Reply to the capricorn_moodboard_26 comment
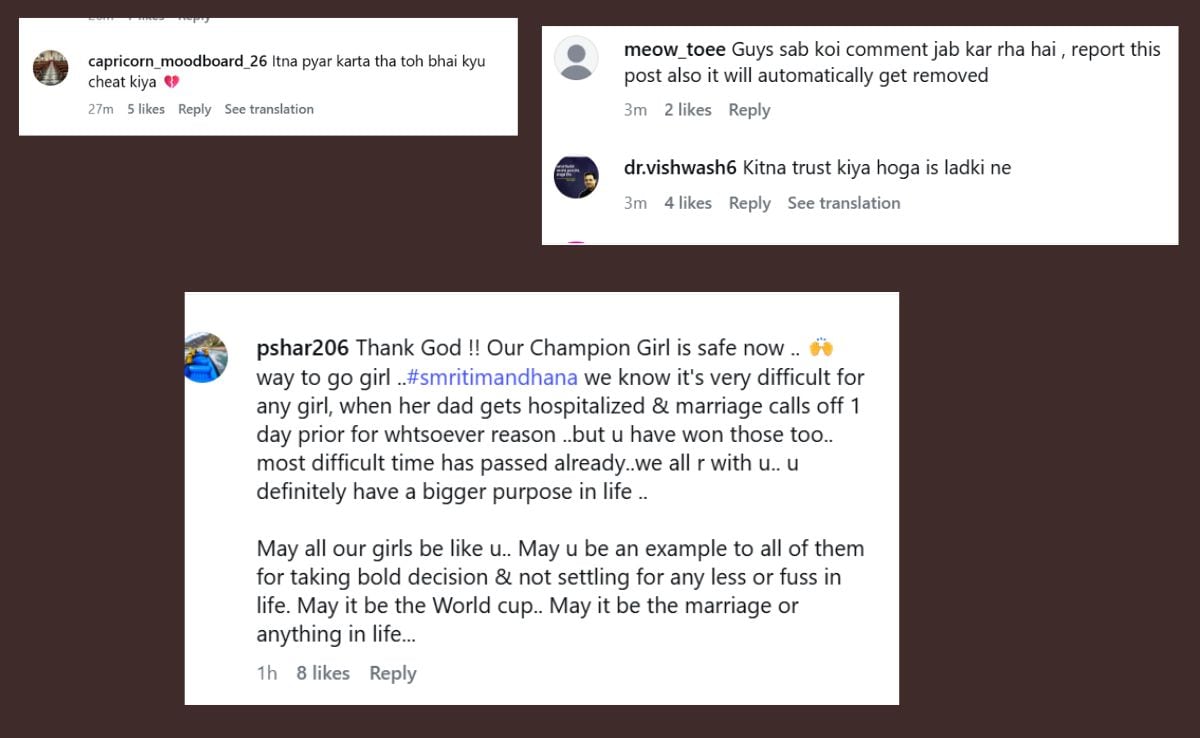Screen dimensions: 1200x738 tap(194, 109)
